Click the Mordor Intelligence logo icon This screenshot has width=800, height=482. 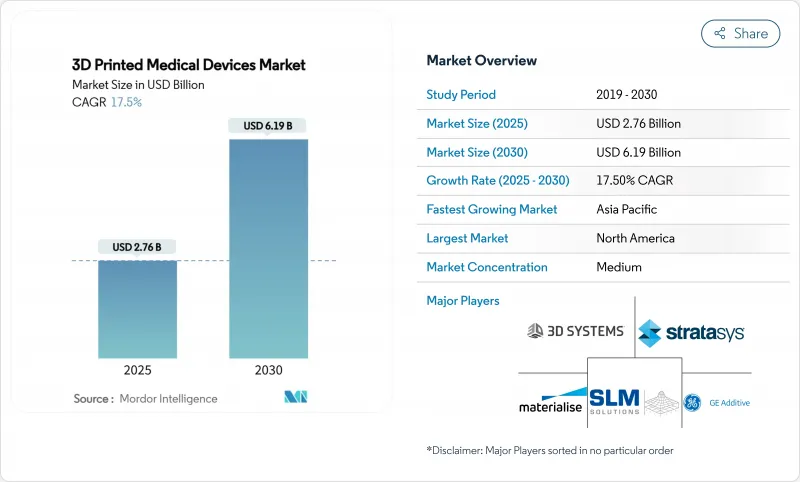[296, 398]
